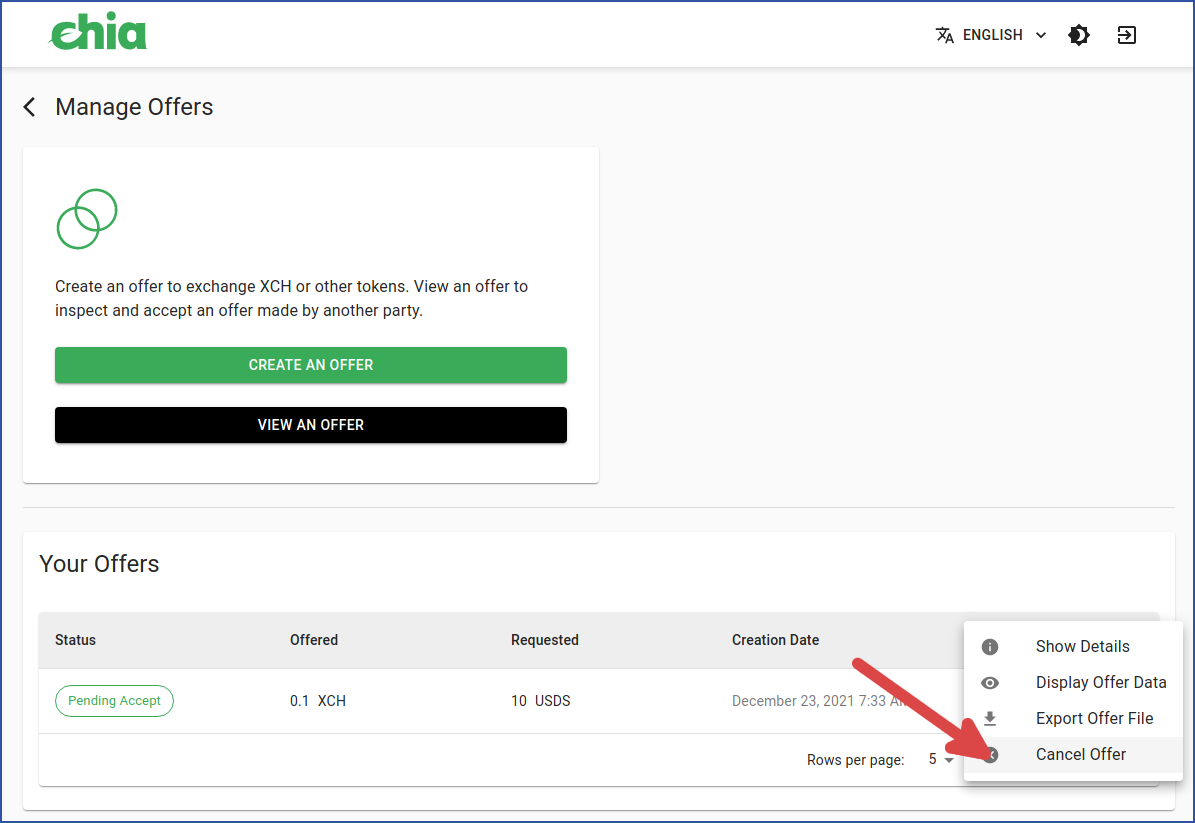This screenshot has height=823, width=1195.
Task: Click the December 23, 2021 creation date
Action: pyautogui.click(x=820, y=701)
